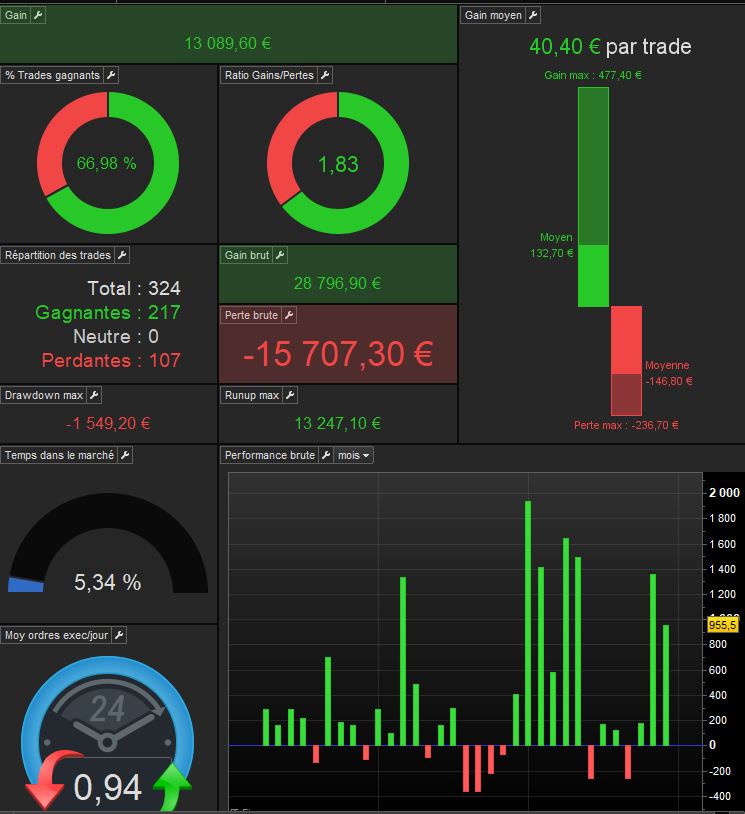
Task: Open Répartition des trades wrench settings
Action: click(122, 255)
